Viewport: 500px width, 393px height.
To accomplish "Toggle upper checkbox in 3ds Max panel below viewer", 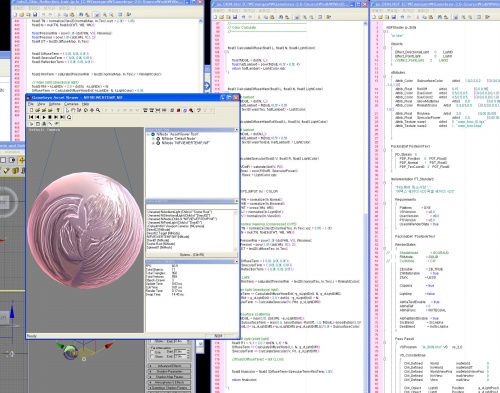I will click(x=153, y=352).
